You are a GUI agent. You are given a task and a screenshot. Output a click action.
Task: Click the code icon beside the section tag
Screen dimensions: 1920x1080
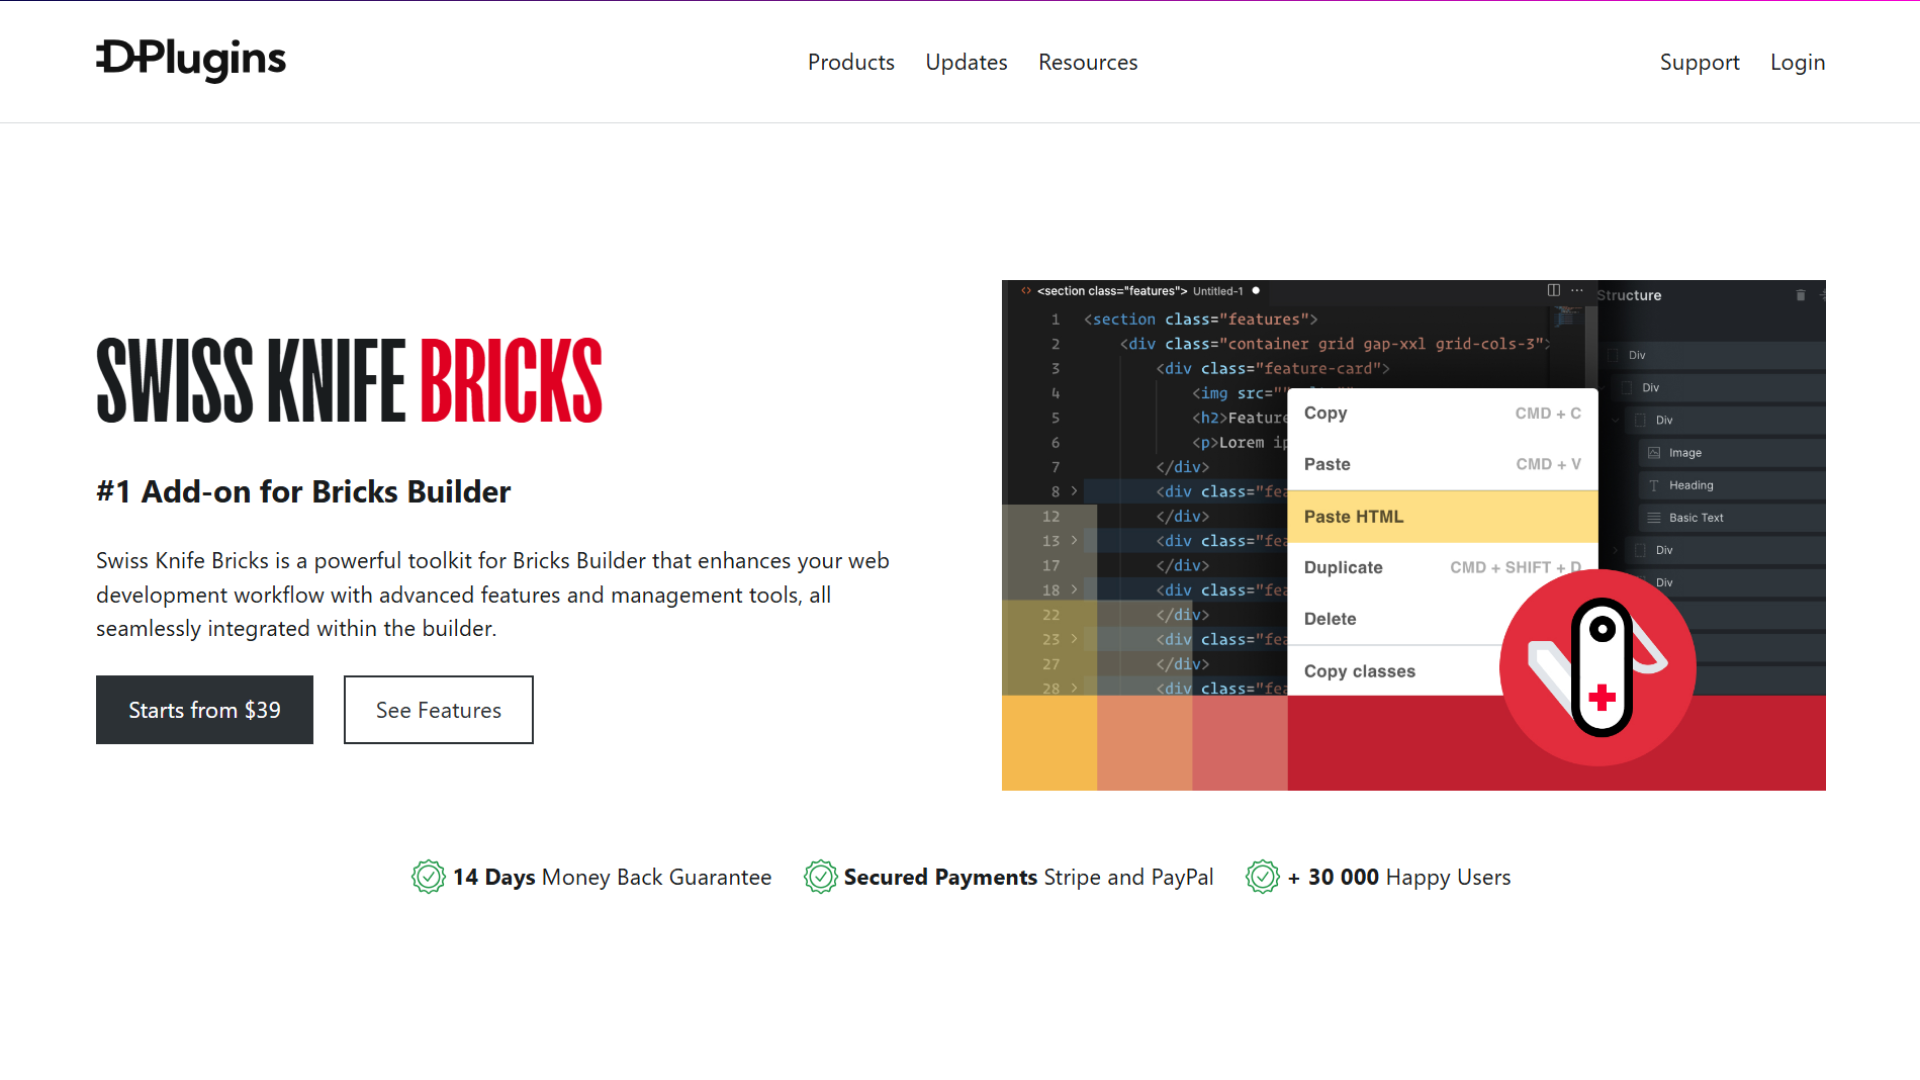click(1025, 291)
